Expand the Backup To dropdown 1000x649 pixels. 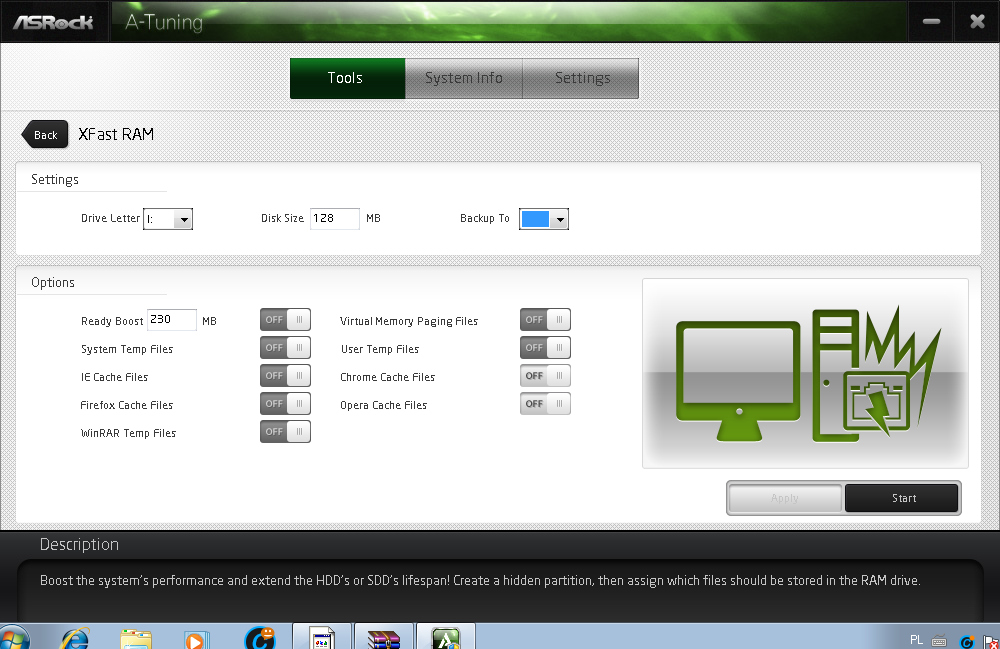(544, 219)
